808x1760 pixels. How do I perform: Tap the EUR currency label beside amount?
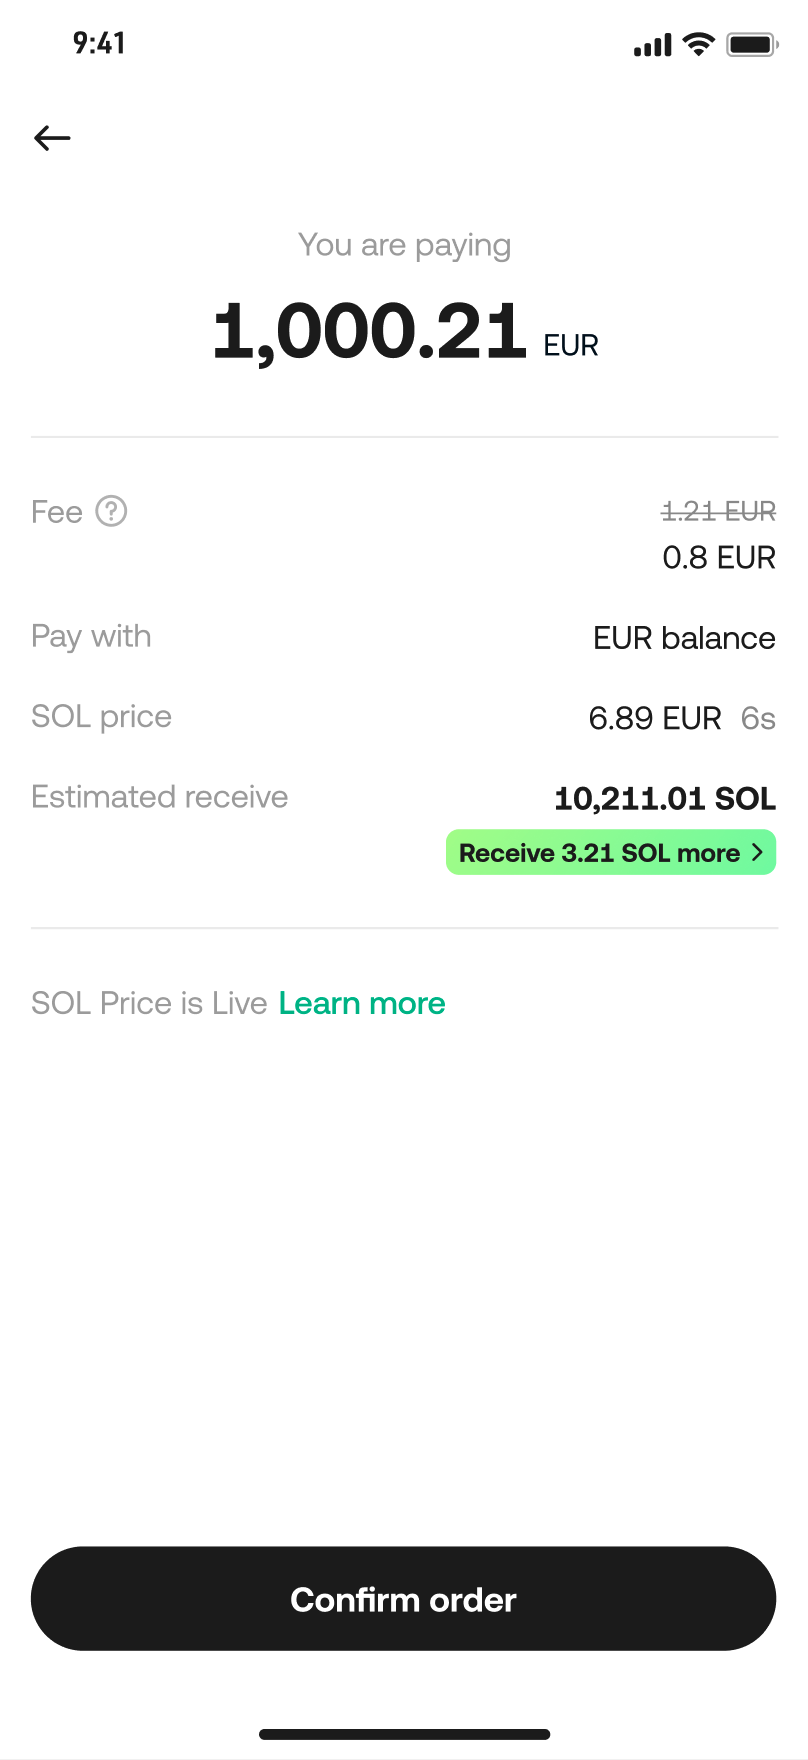(x=571, y=346)
